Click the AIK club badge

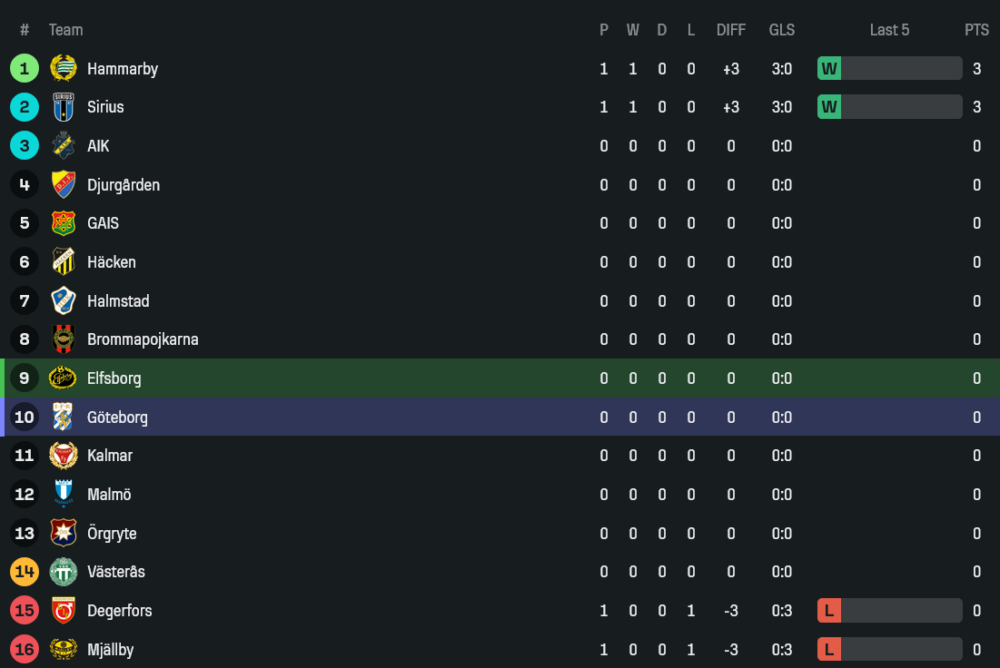[63, 146]
